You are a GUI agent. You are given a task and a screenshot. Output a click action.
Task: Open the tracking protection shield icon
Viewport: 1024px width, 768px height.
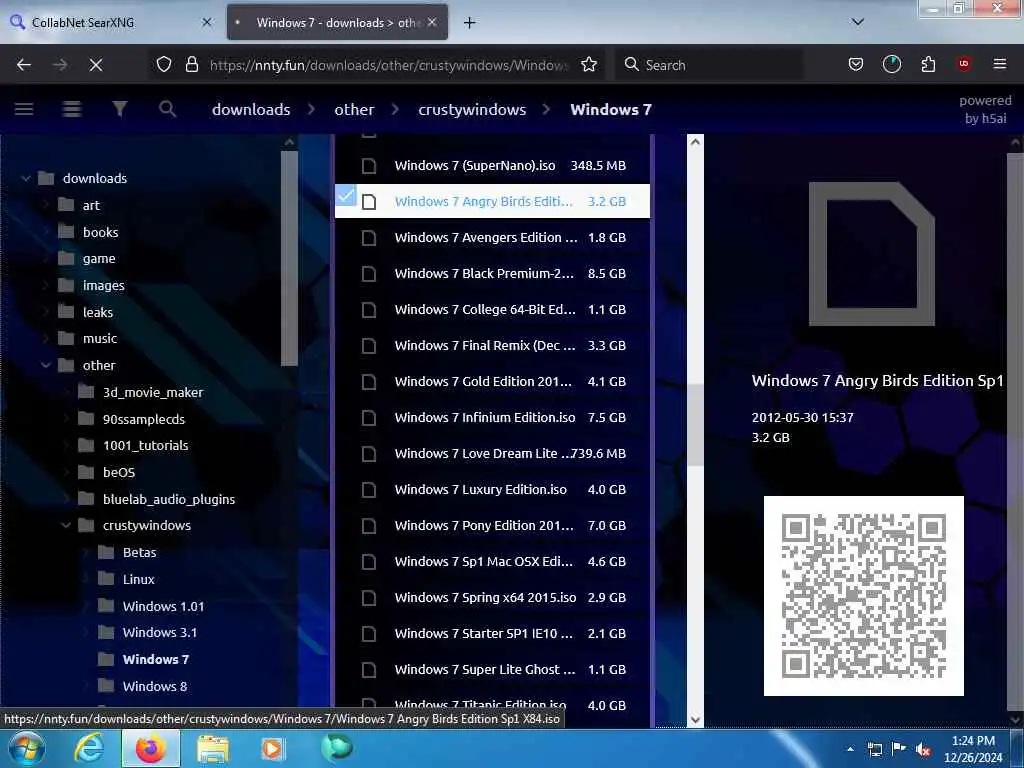164,65
